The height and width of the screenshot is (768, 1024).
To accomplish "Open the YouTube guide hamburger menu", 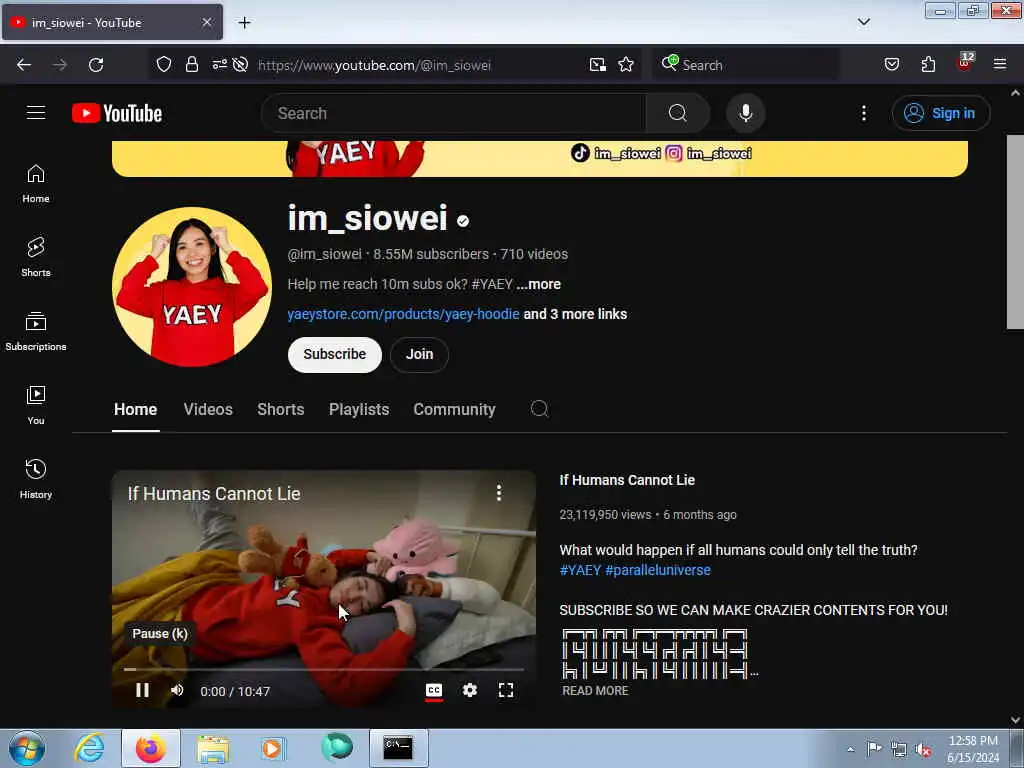I will point(36,113).
